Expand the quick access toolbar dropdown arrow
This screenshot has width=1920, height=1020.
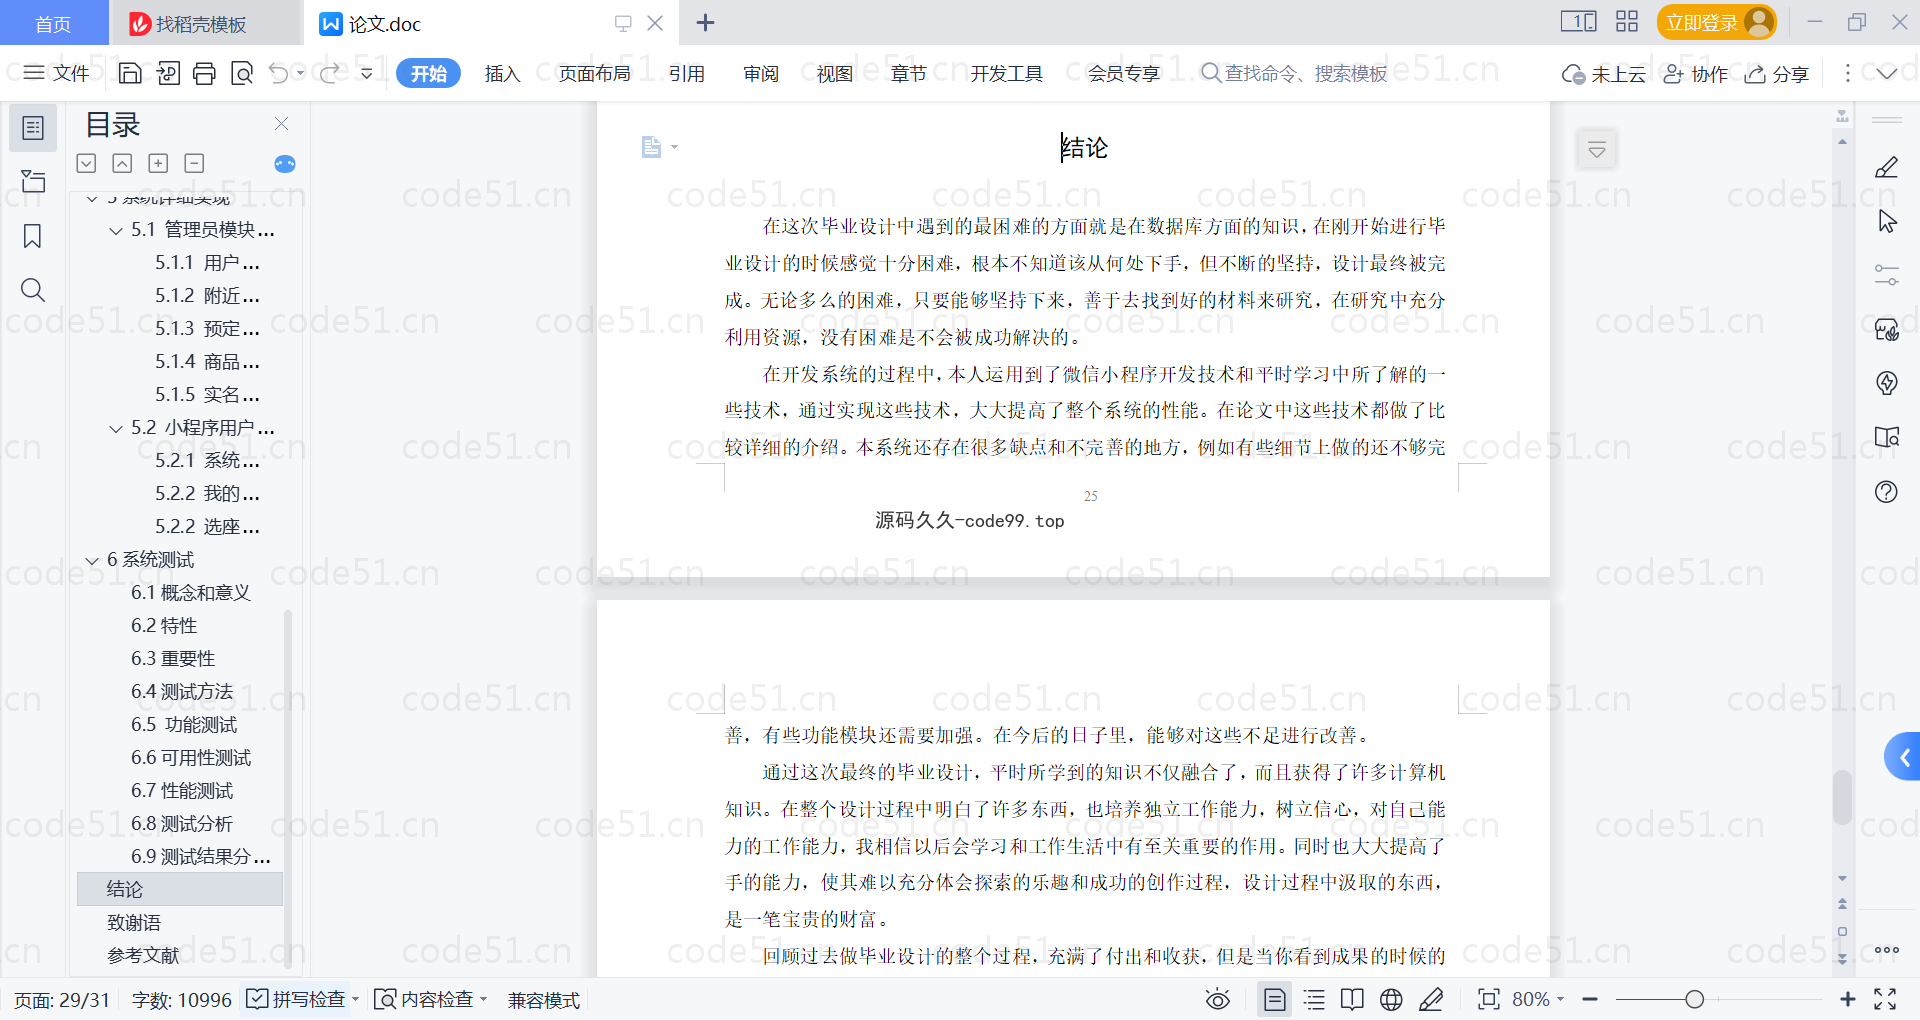point(366,73)
